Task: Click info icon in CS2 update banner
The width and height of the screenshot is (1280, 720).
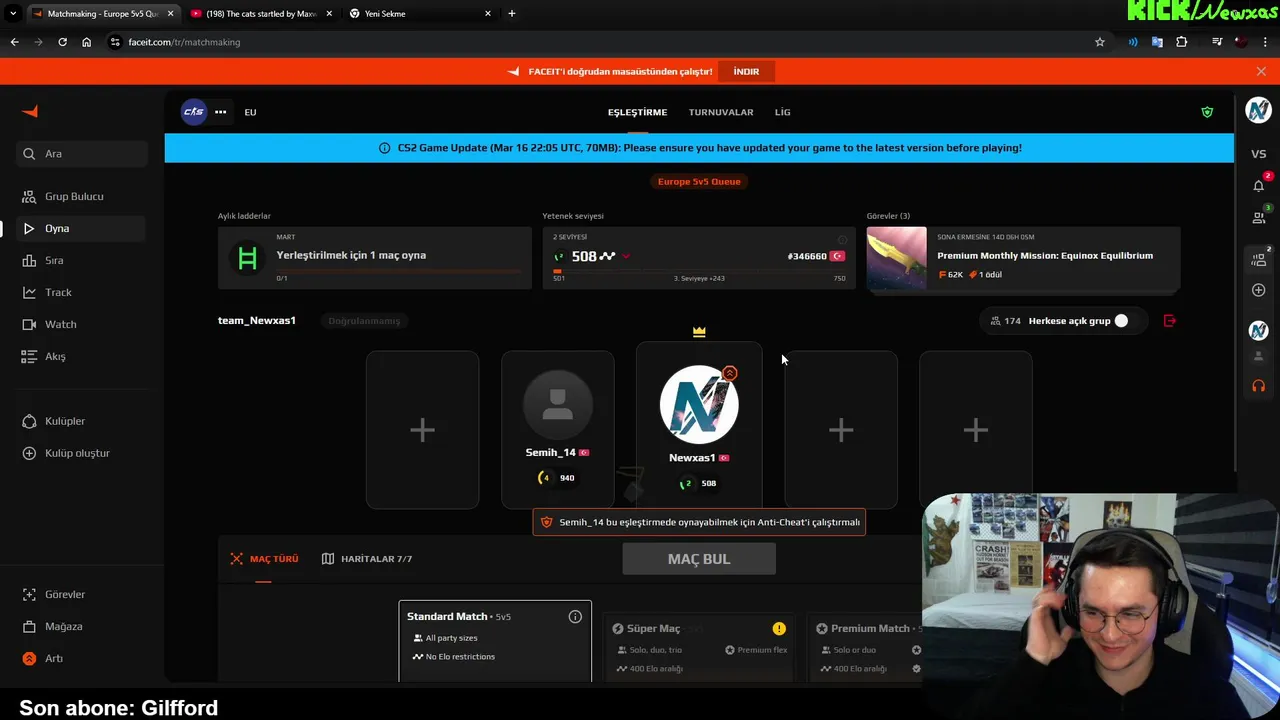Action: pyautogui.click(x=384, y=148)
